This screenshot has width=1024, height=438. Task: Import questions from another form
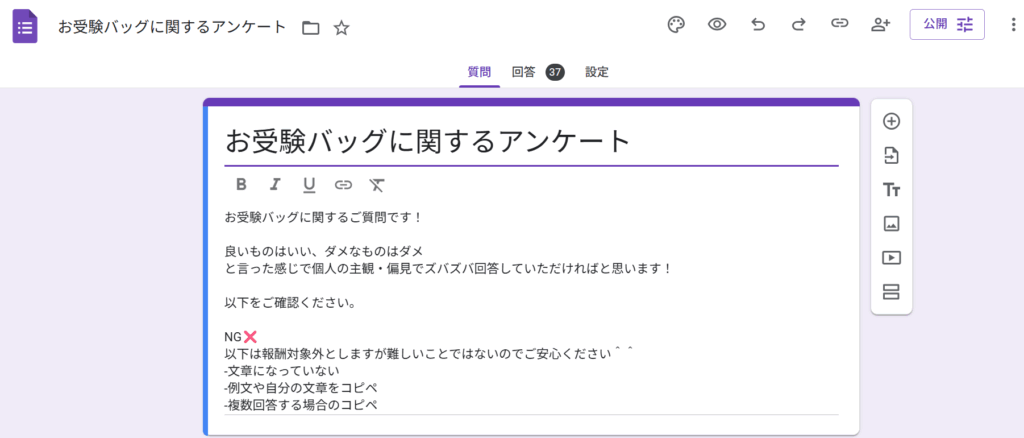[x=891, y=155]
